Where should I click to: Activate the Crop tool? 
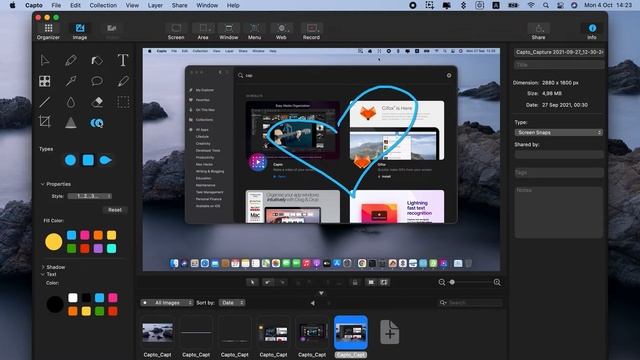(x=45, y=122)
